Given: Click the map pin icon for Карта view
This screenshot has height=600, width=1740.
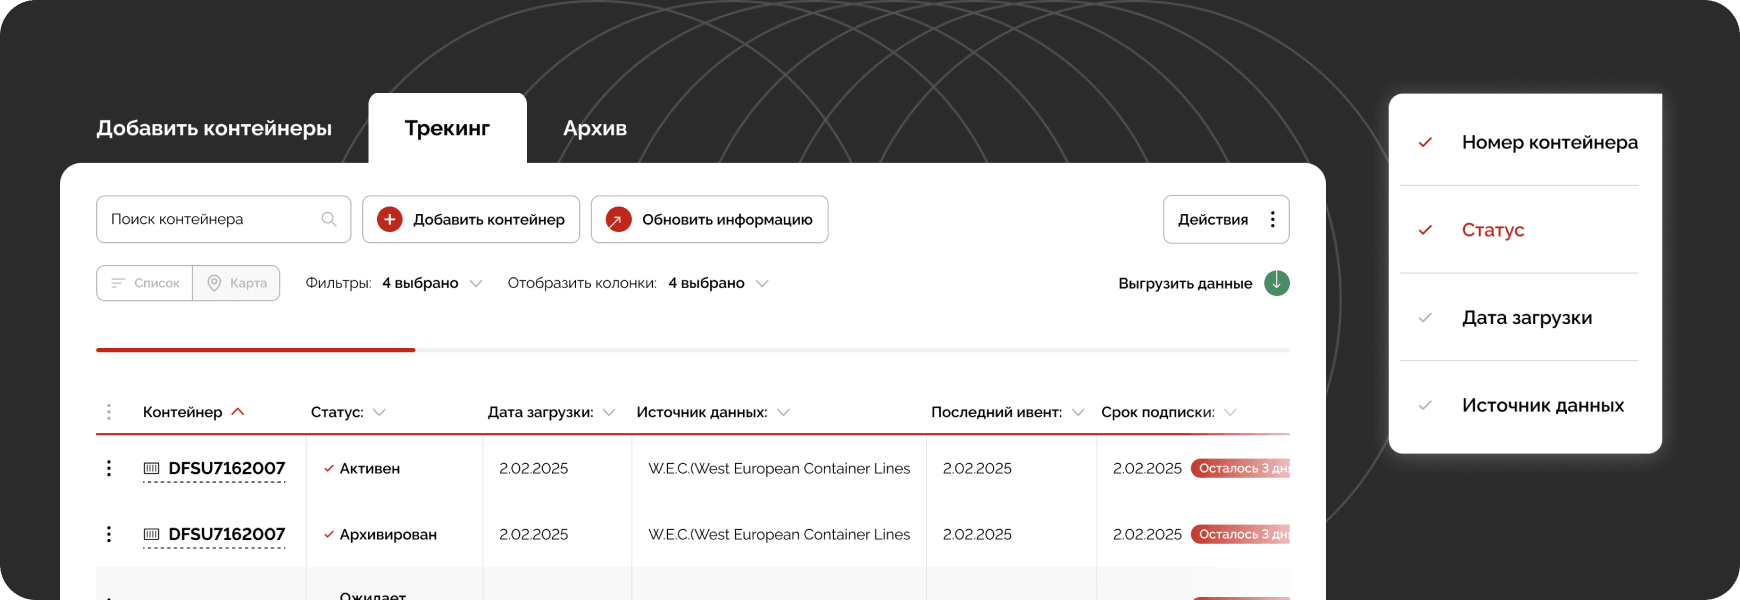Looking at the screenshot, I should click(214, 283).
